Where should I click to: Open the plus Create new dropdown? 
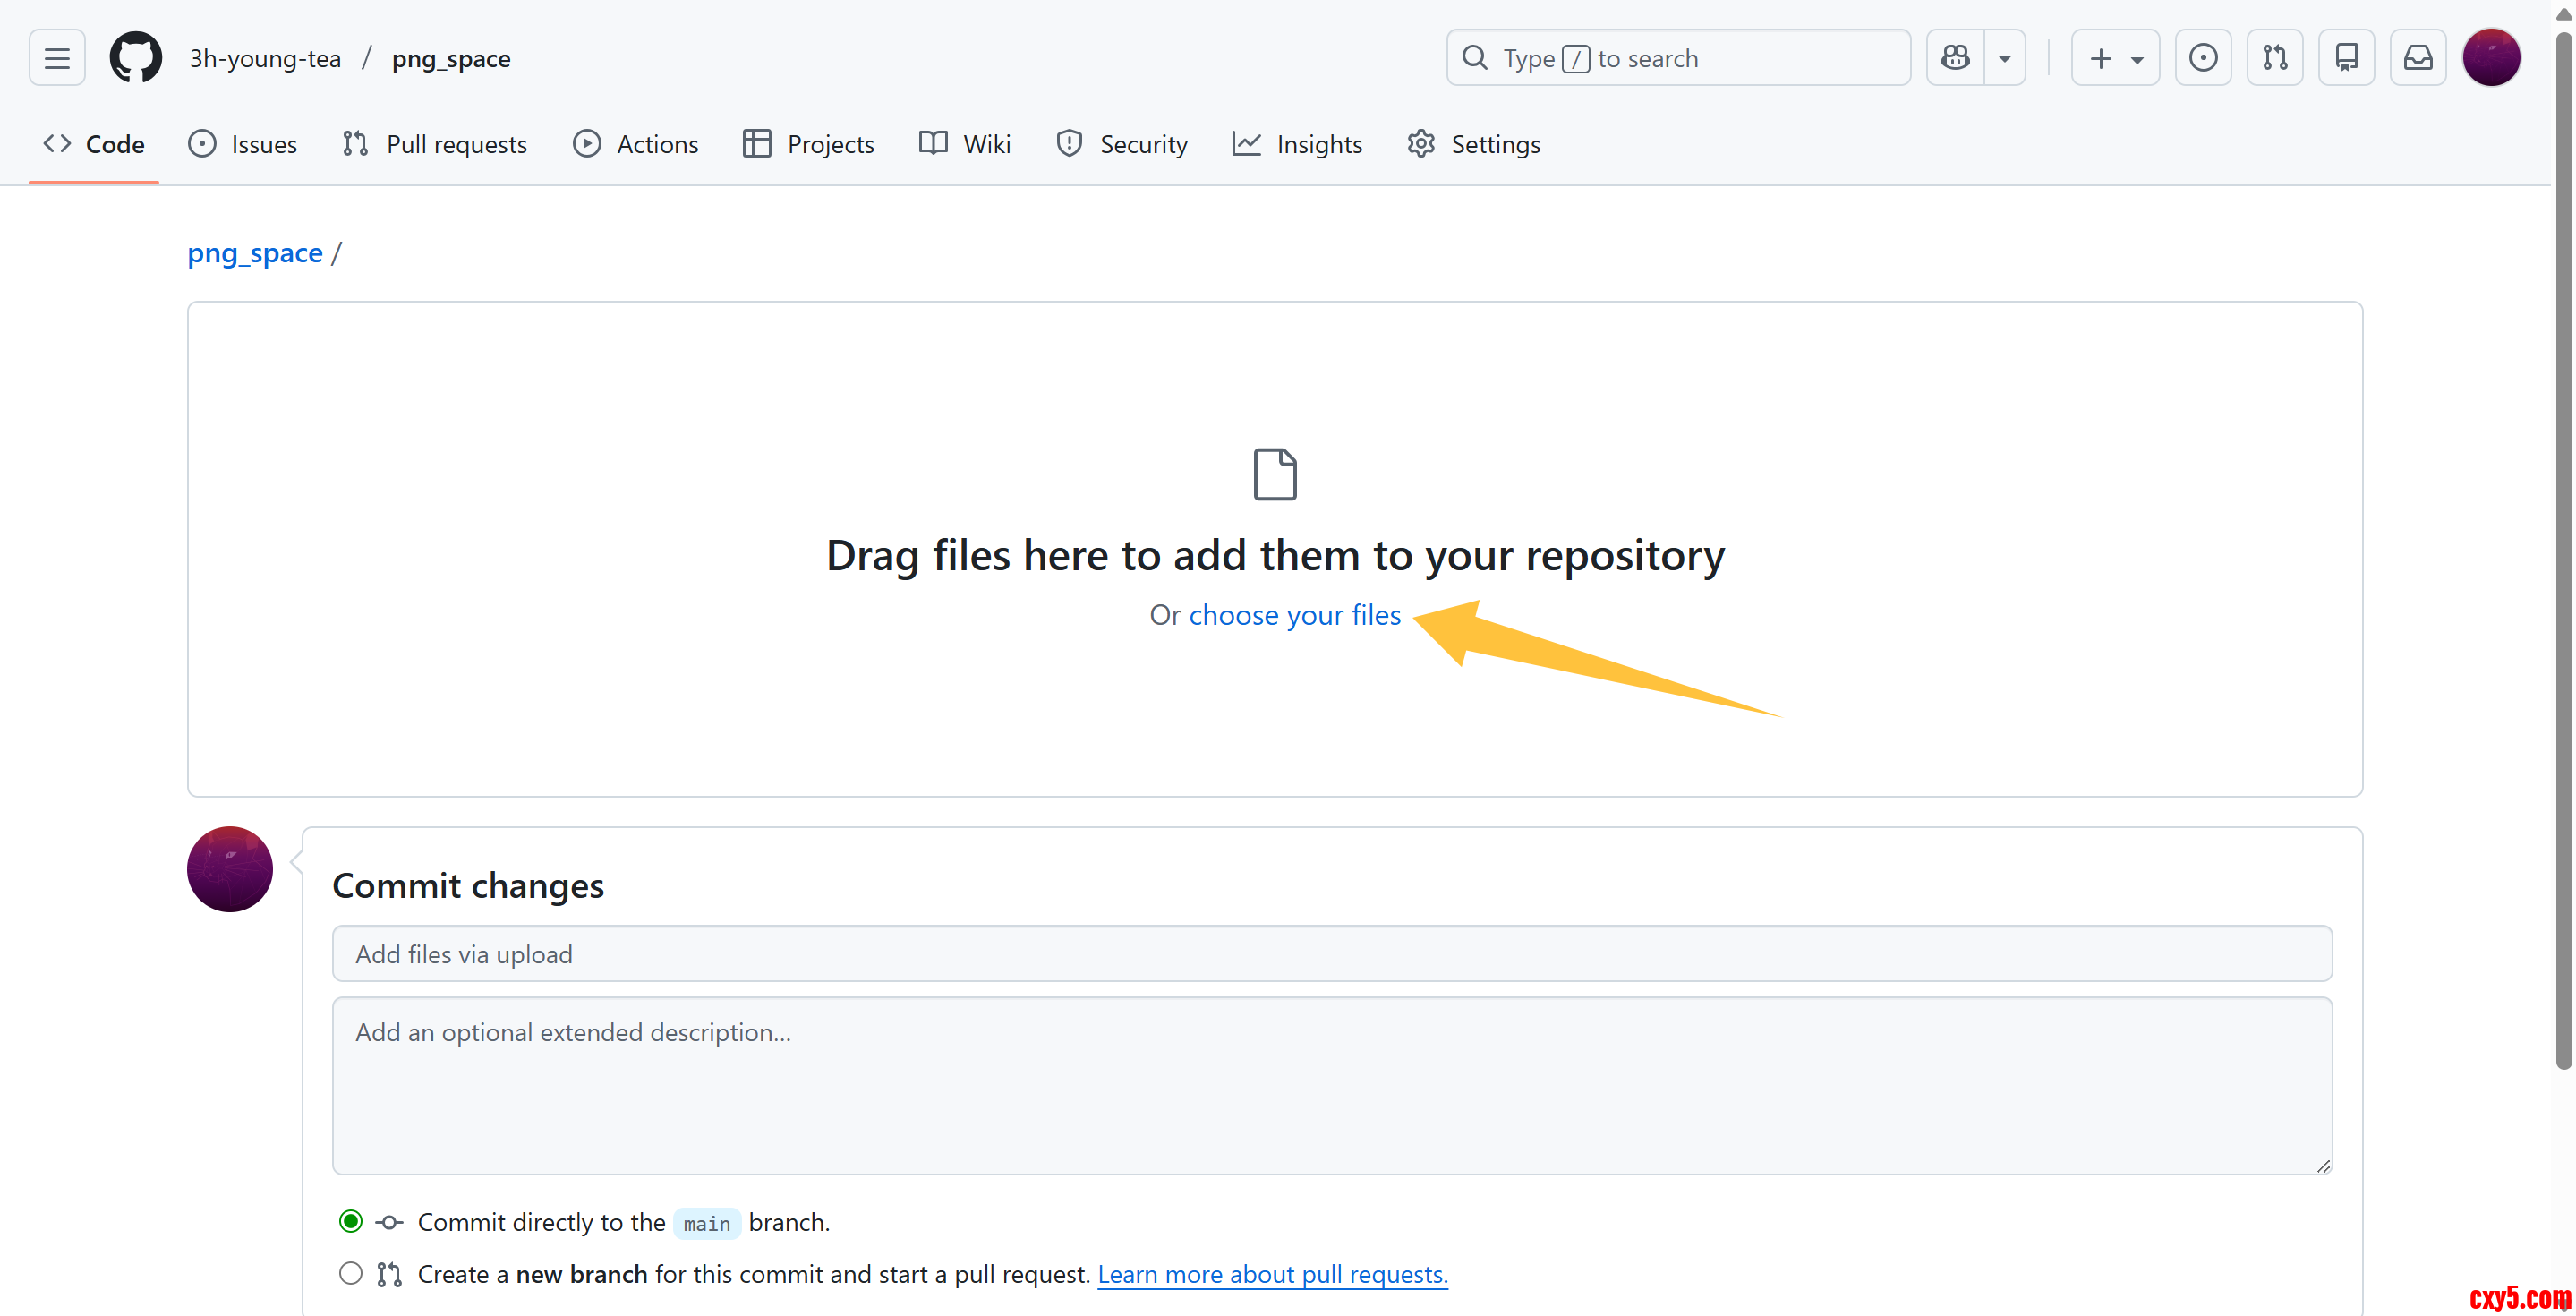[x=2115, y=58]
